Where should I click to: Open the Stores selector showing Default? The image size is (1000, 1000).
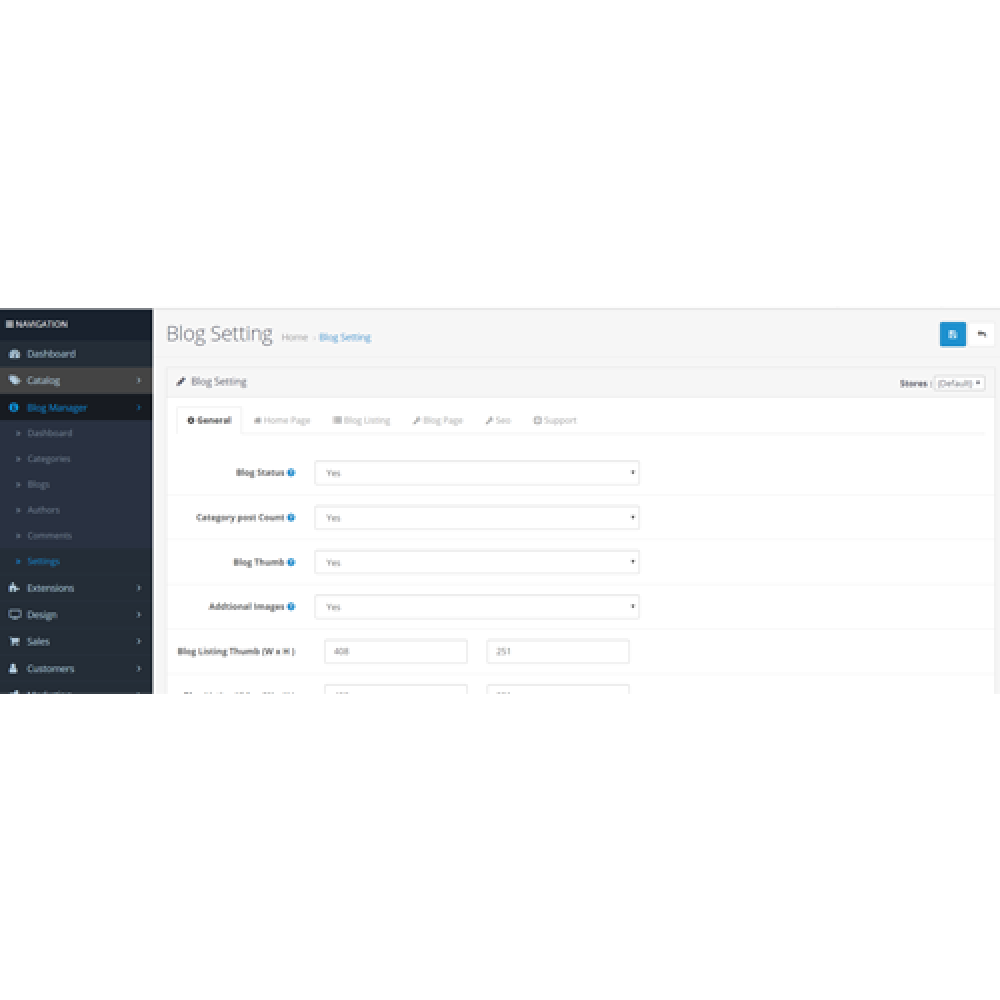click(959, 382)
